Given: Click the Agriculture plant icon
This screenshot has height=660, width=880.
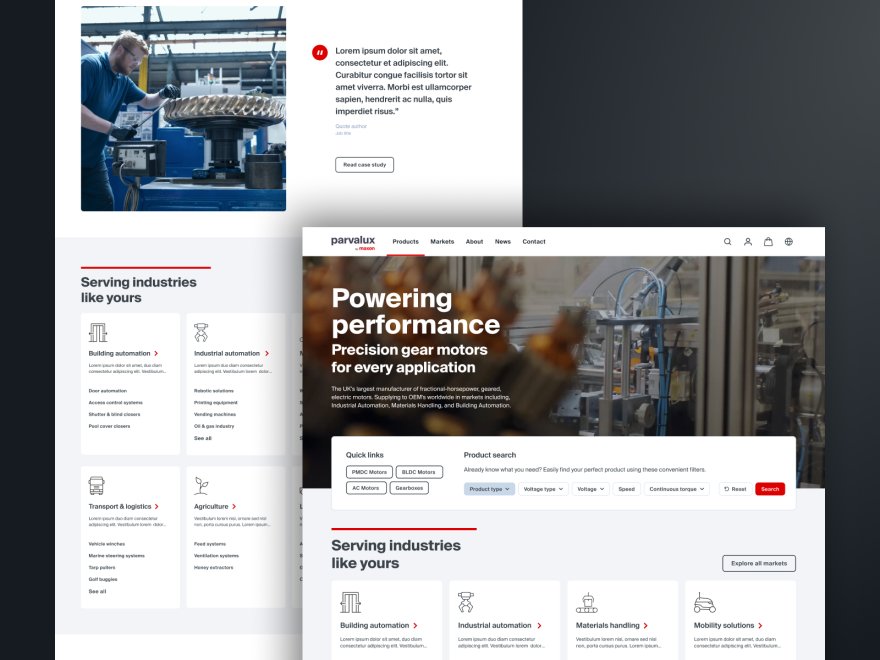Looking at the screenshot, I should (x=202, y=486).
